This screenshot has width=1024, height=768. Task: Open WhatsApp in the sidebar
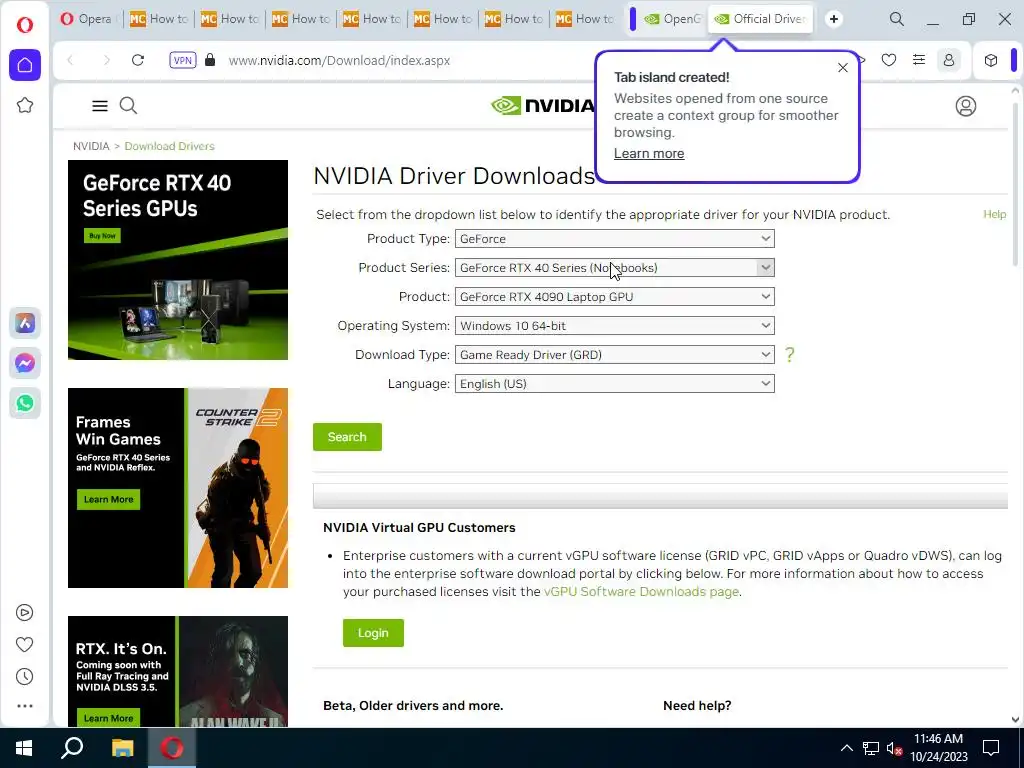(x=25, y=403)
